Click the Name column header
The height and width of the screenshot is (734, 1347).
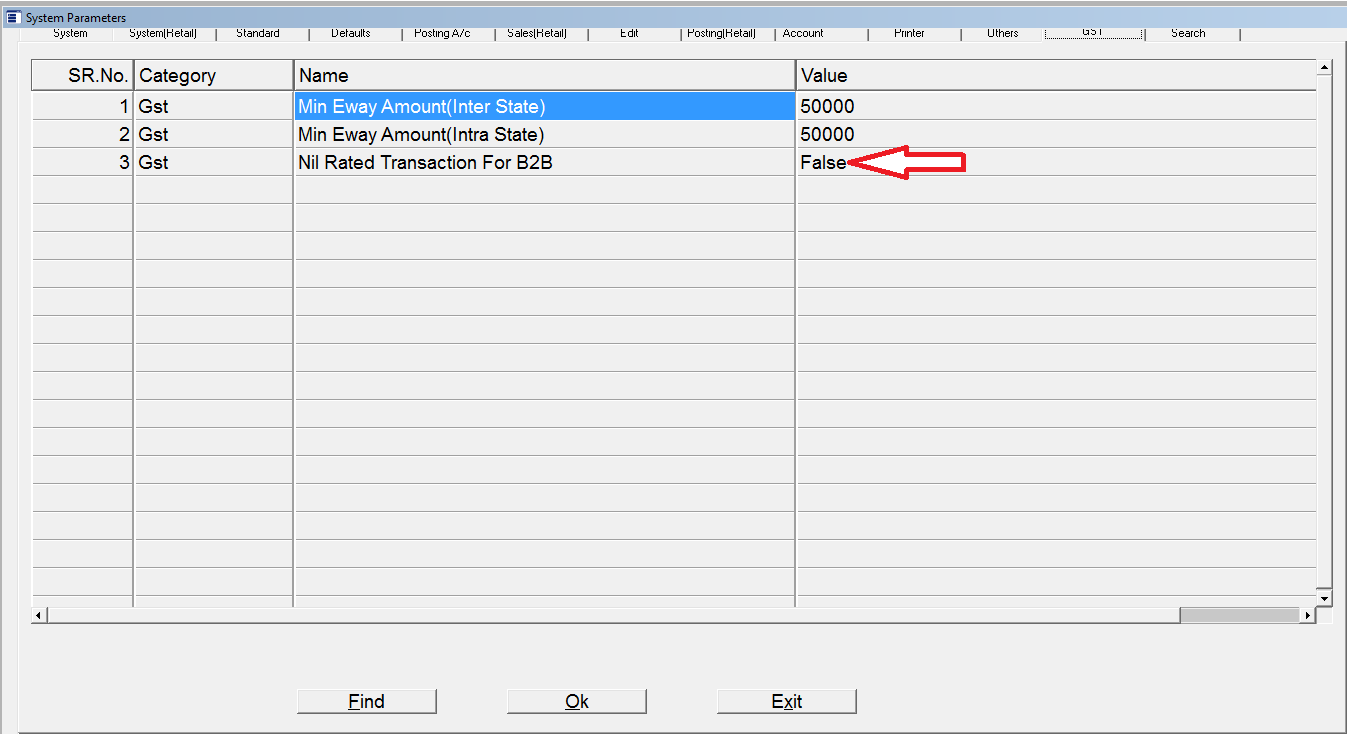tap(545, 75)
